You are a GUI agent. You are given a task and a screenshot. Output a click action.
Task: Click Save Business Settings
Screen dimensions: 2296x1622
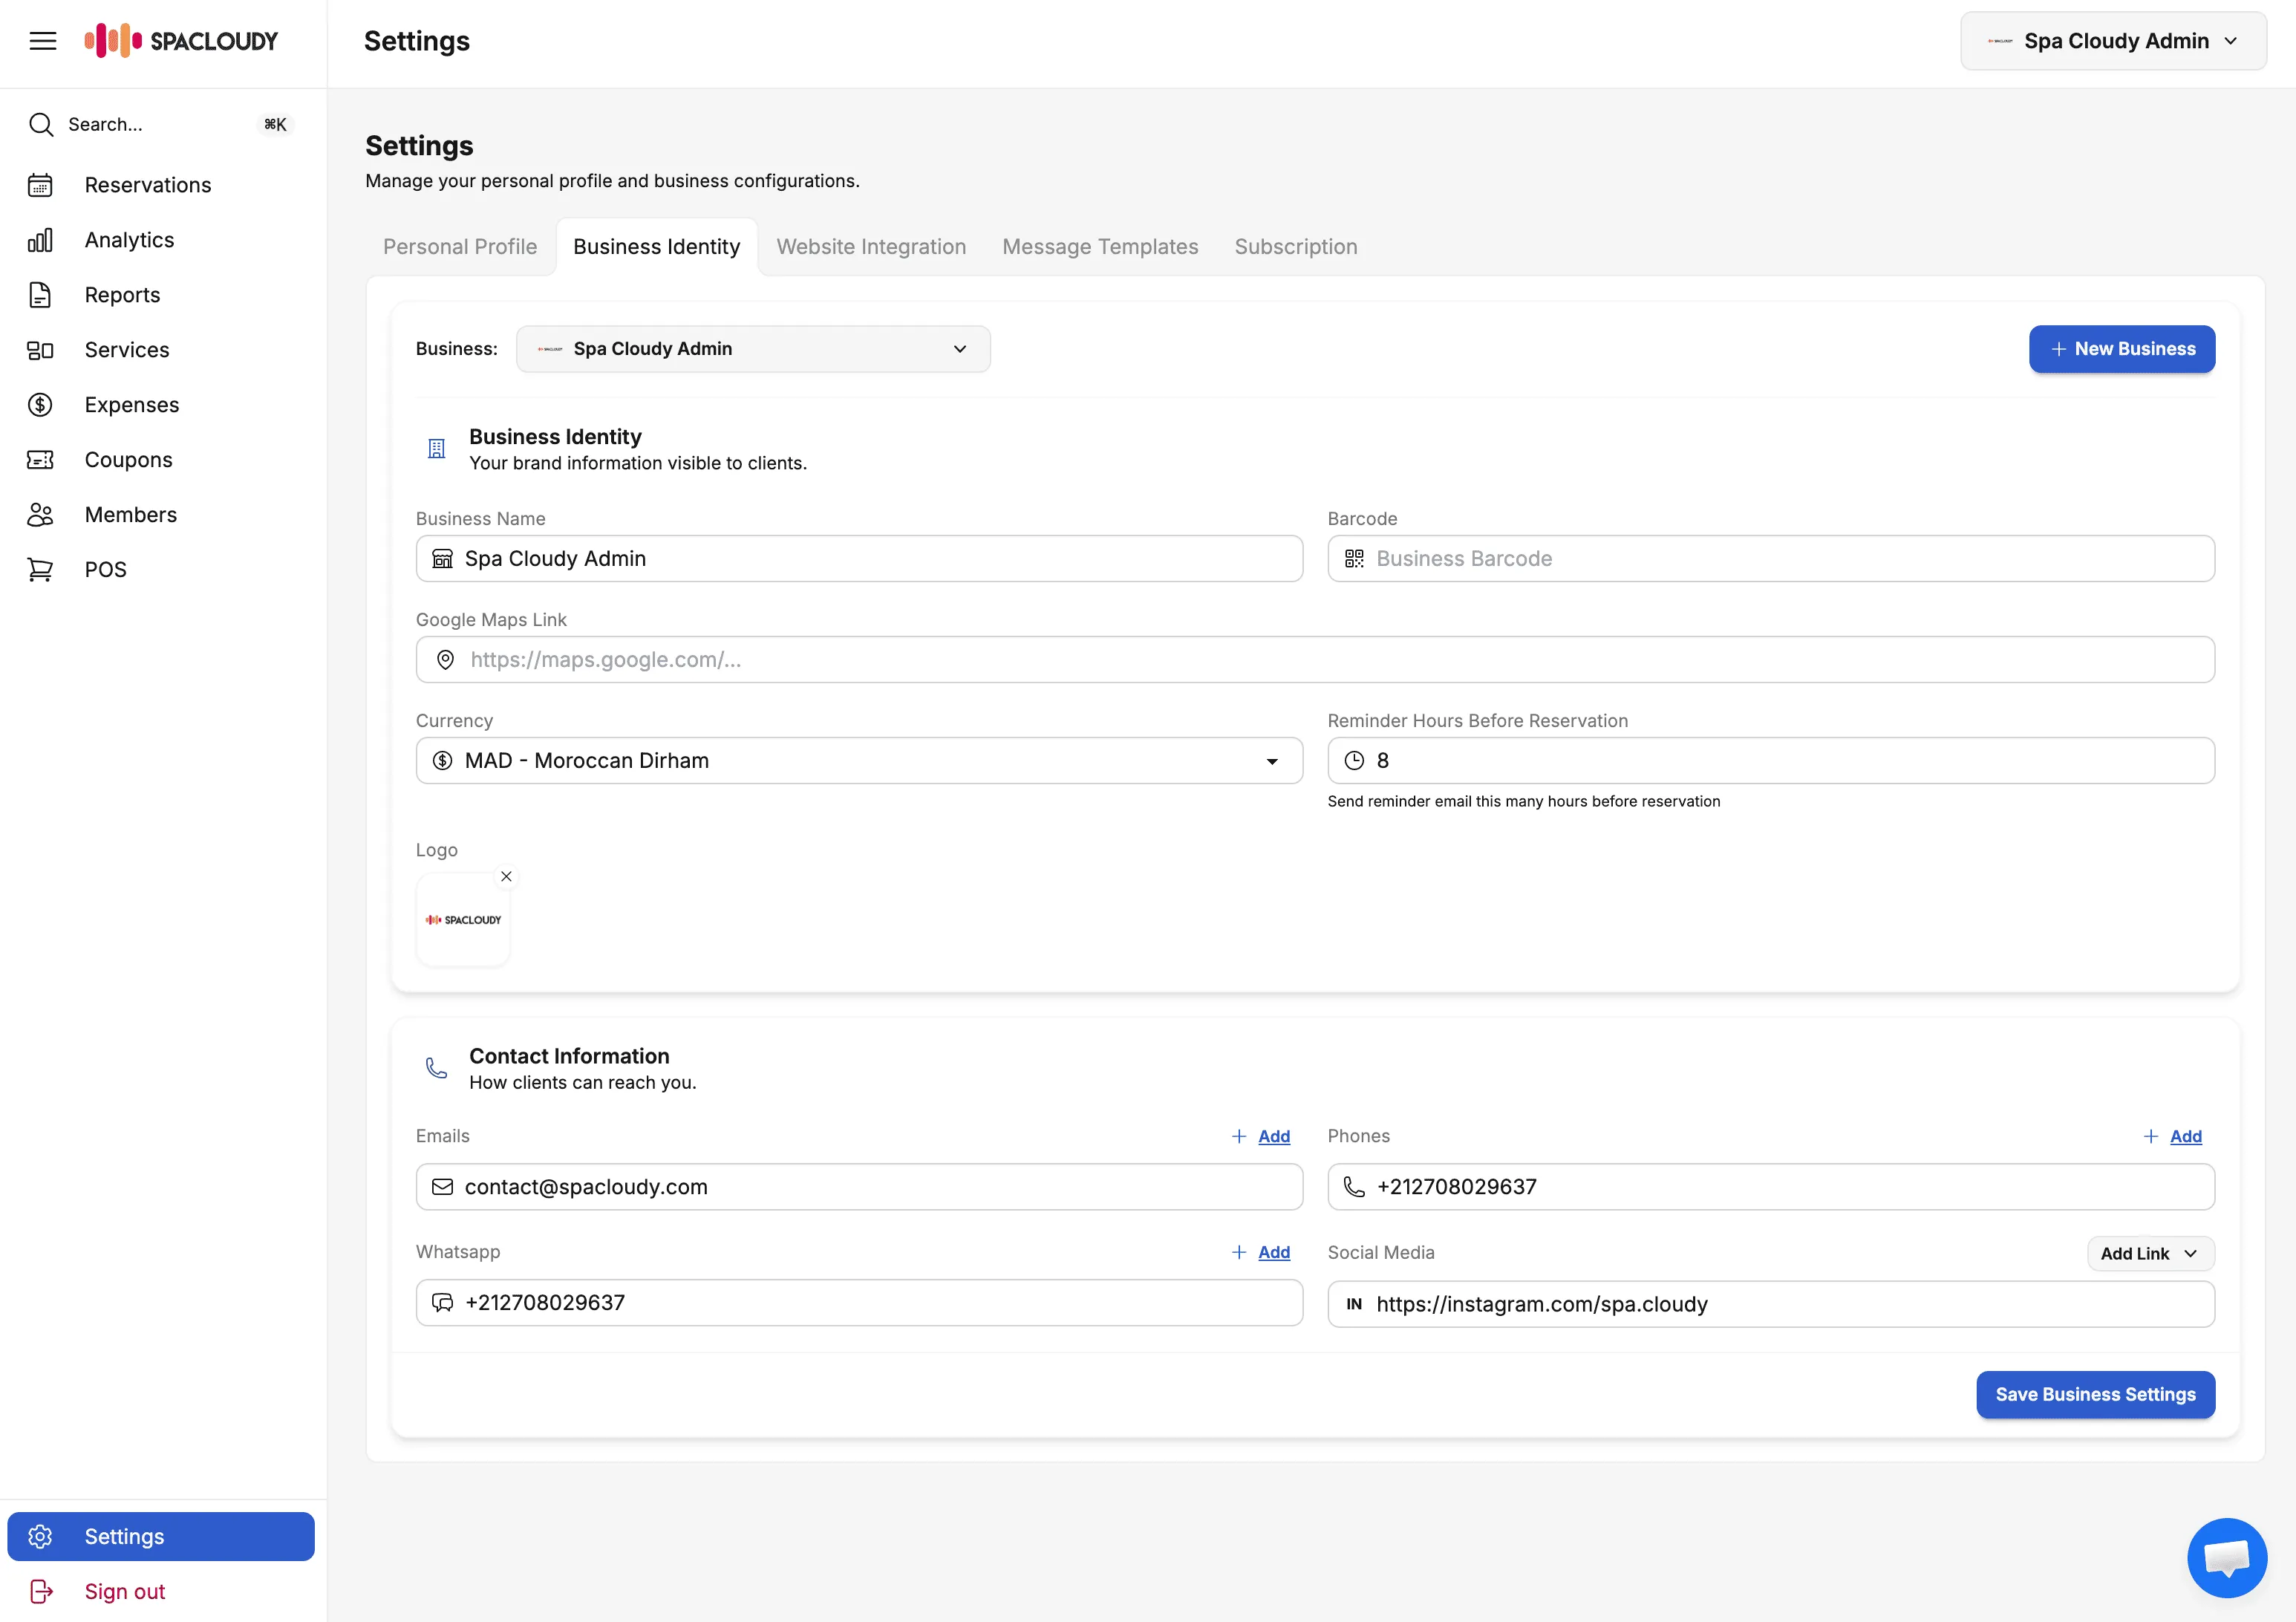2095,1394
